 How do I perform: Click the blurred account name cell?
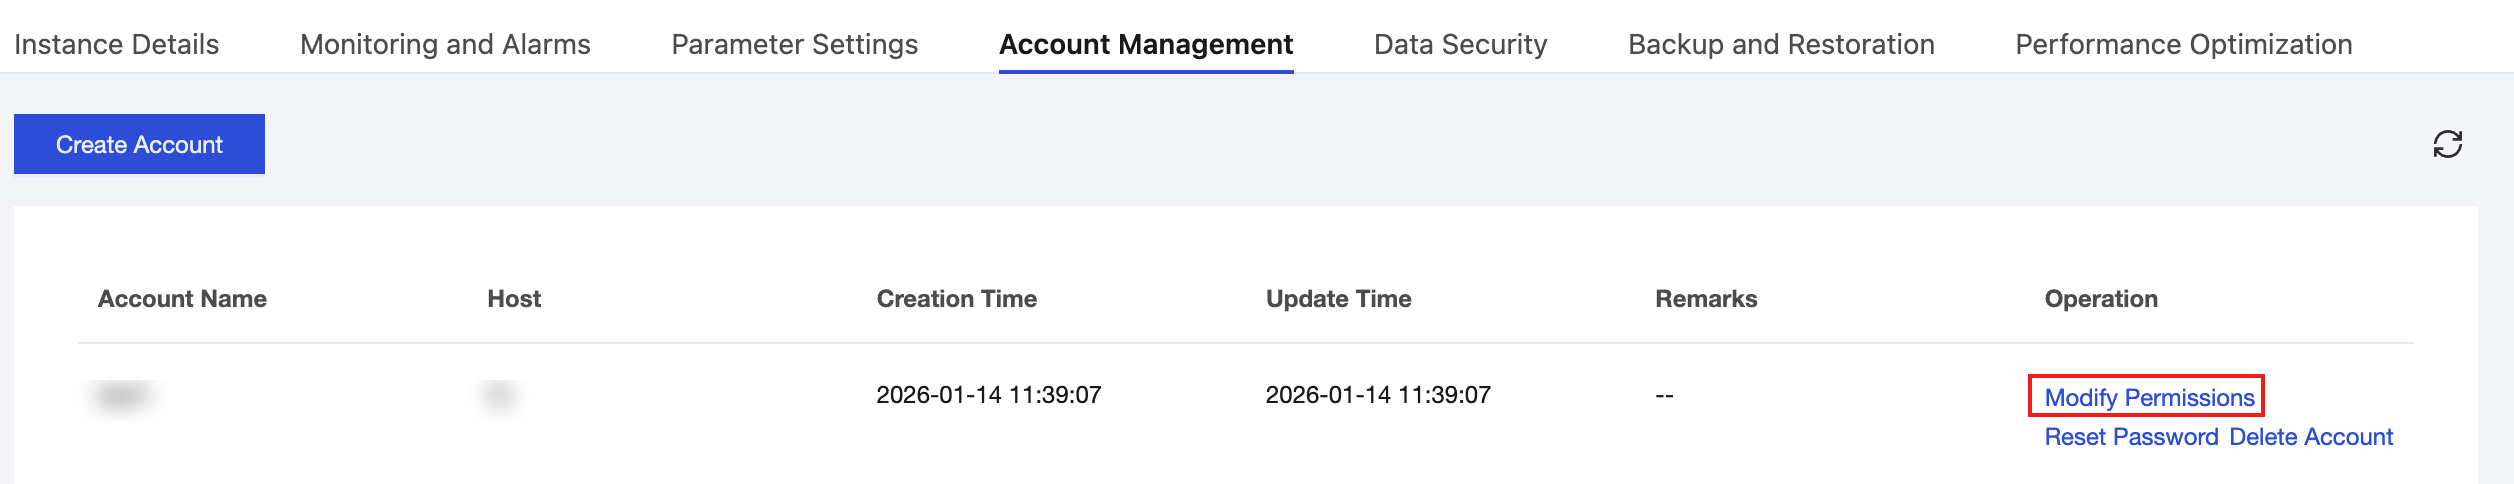tap(122, 396)
